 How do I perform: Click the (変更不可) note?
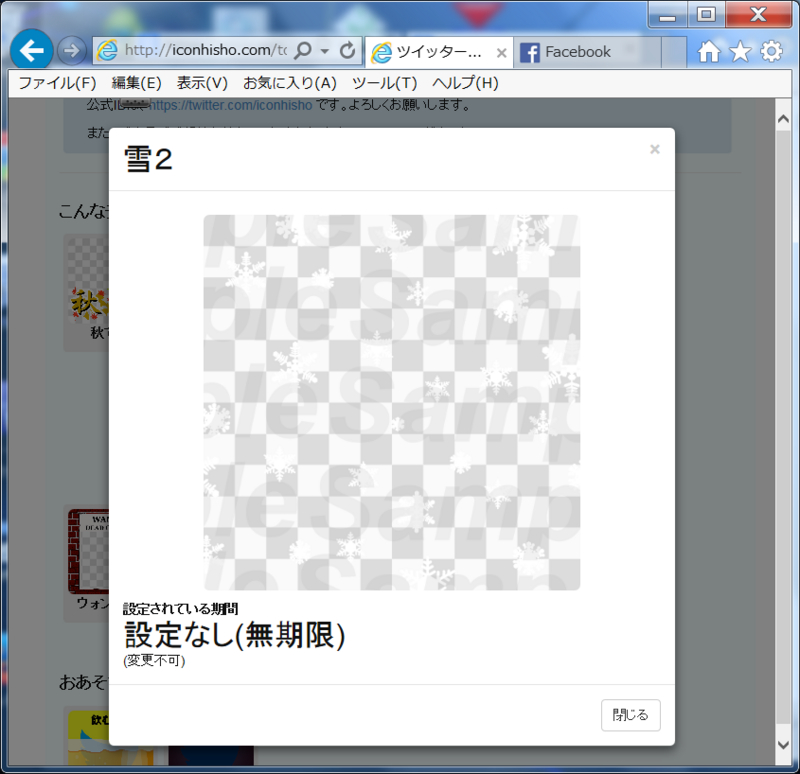point(154,661)
